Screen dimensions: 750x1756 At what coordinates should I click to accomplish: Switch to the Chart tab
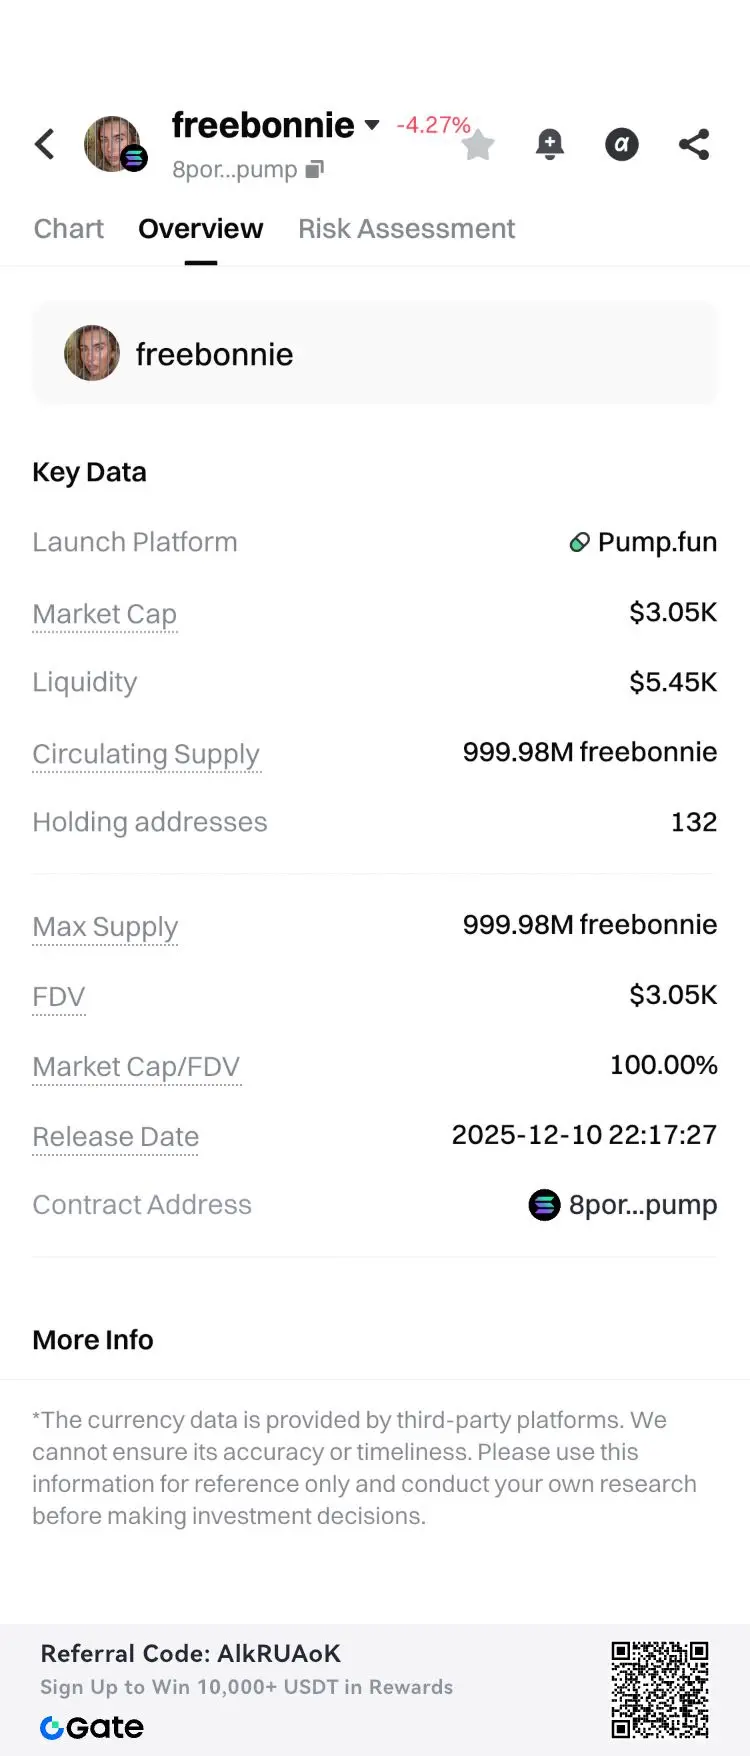point(68,229)
